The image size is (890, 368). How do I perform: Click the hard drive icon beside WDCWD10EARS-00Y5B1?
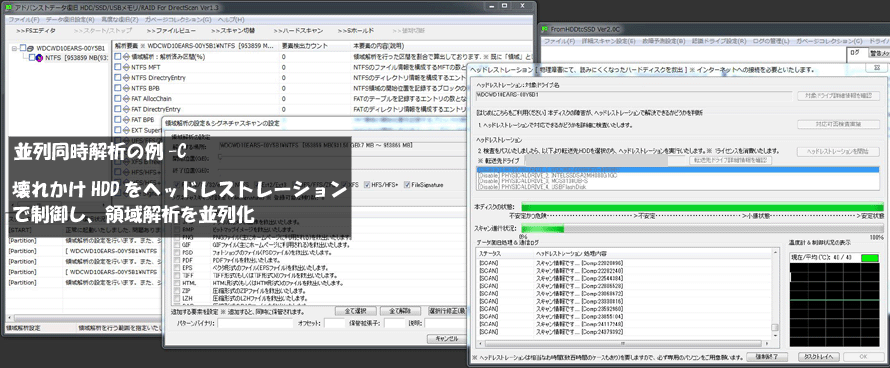tap(31, 49)
